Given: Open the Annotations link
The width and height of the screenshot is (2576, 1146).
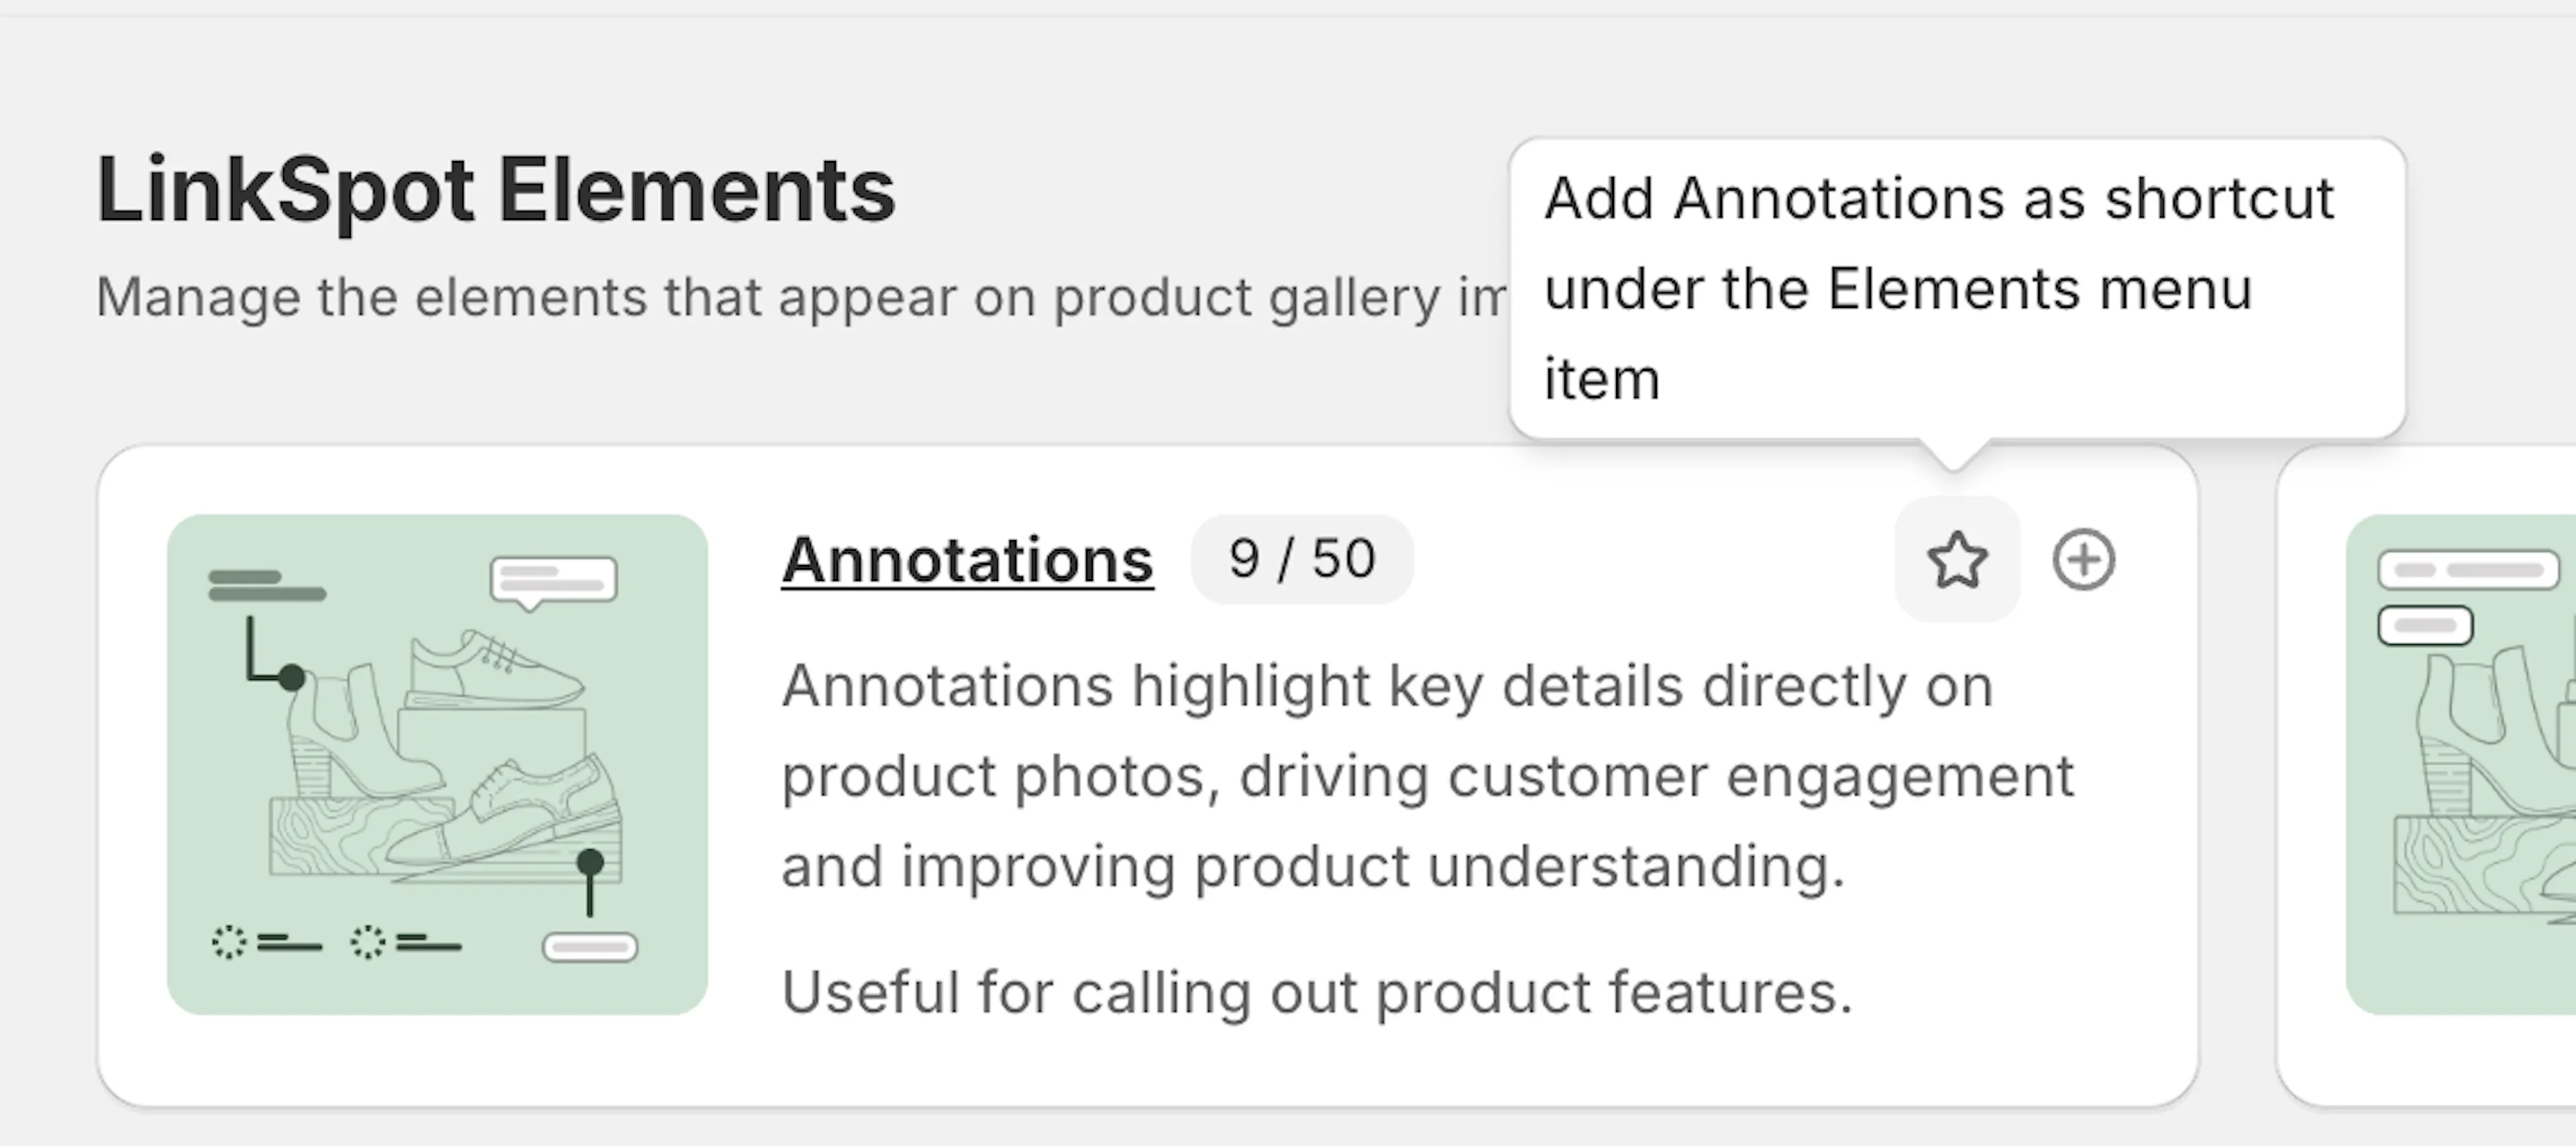Looking at the screenshot, I should point(967,559).
